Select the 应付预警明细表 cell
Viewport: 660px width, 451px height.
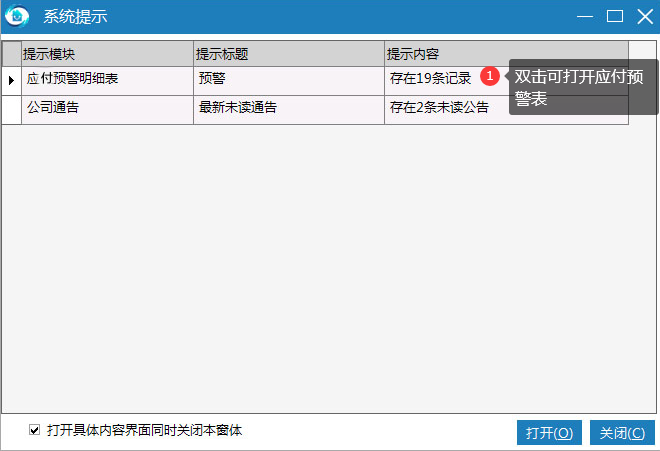click(107, 81)
